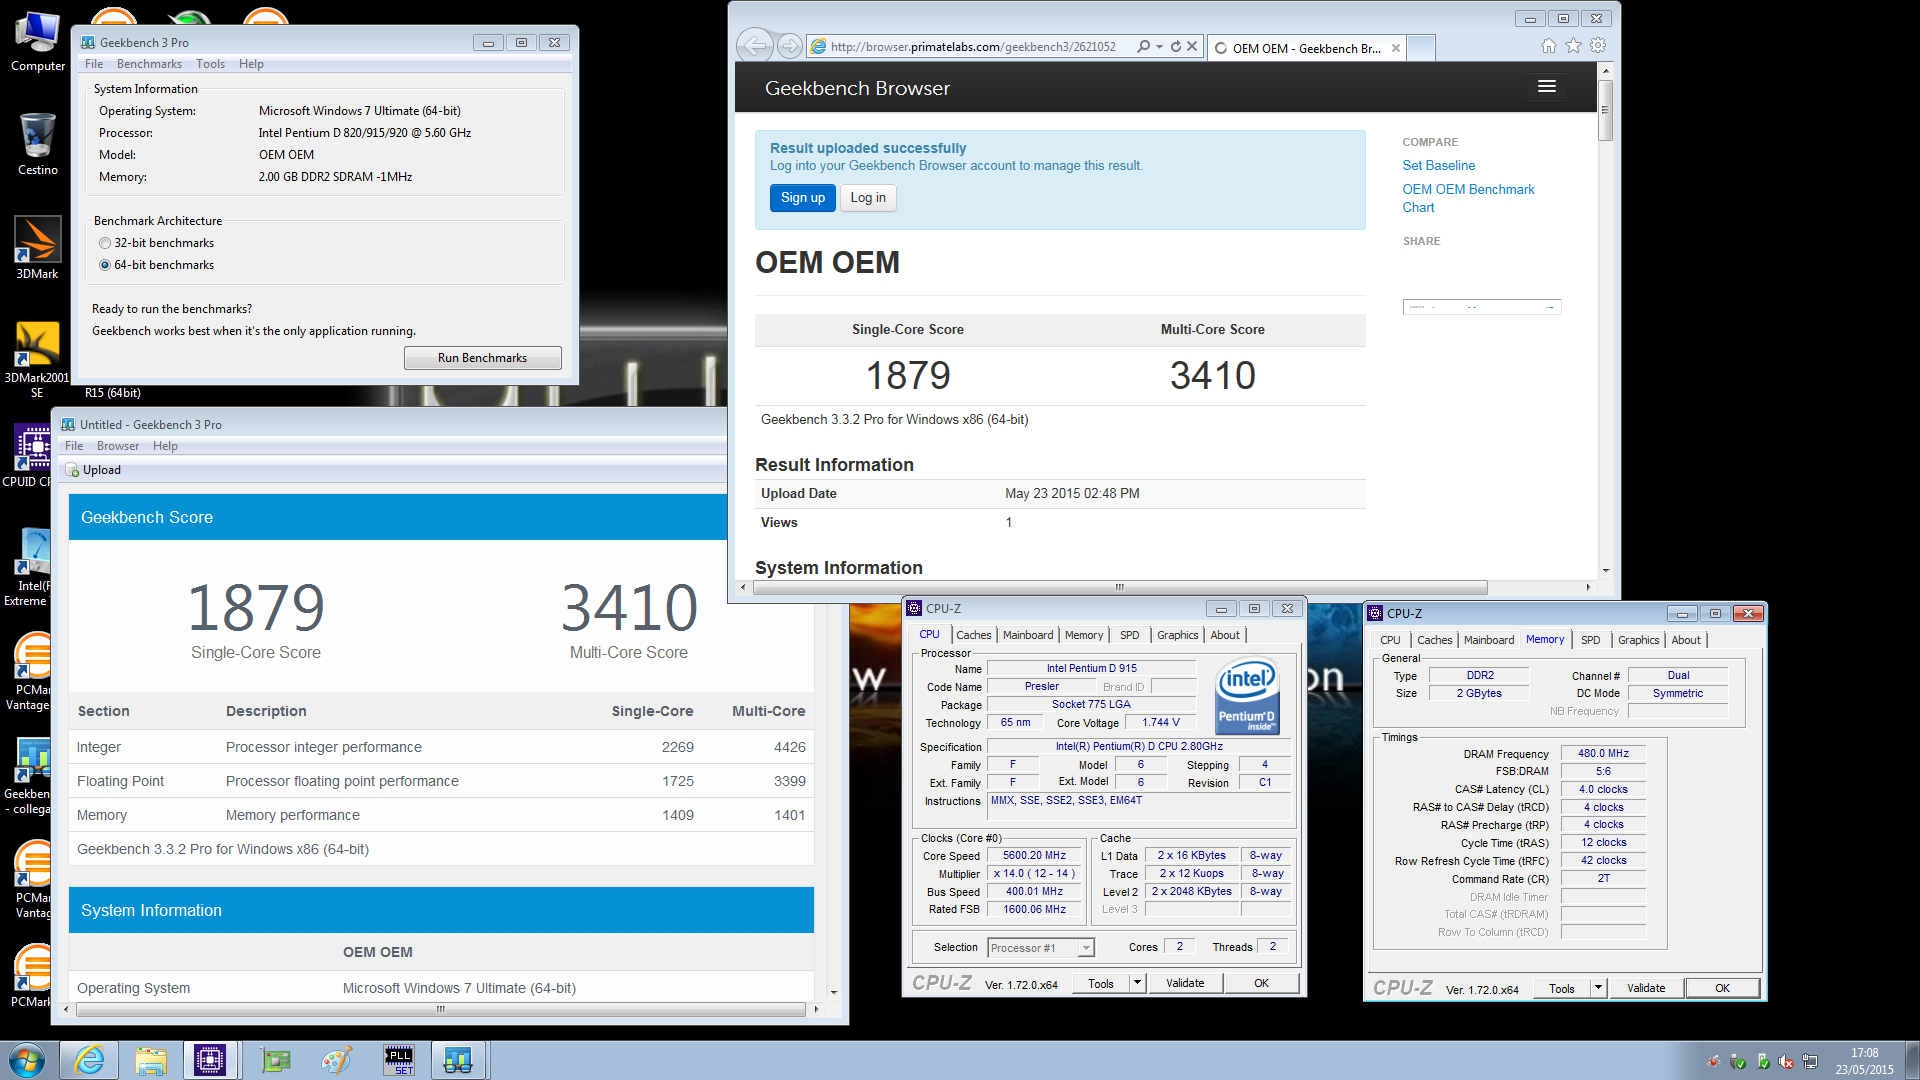
Task: Open the browser Tools gear icon
Action: coord(1598,46)
